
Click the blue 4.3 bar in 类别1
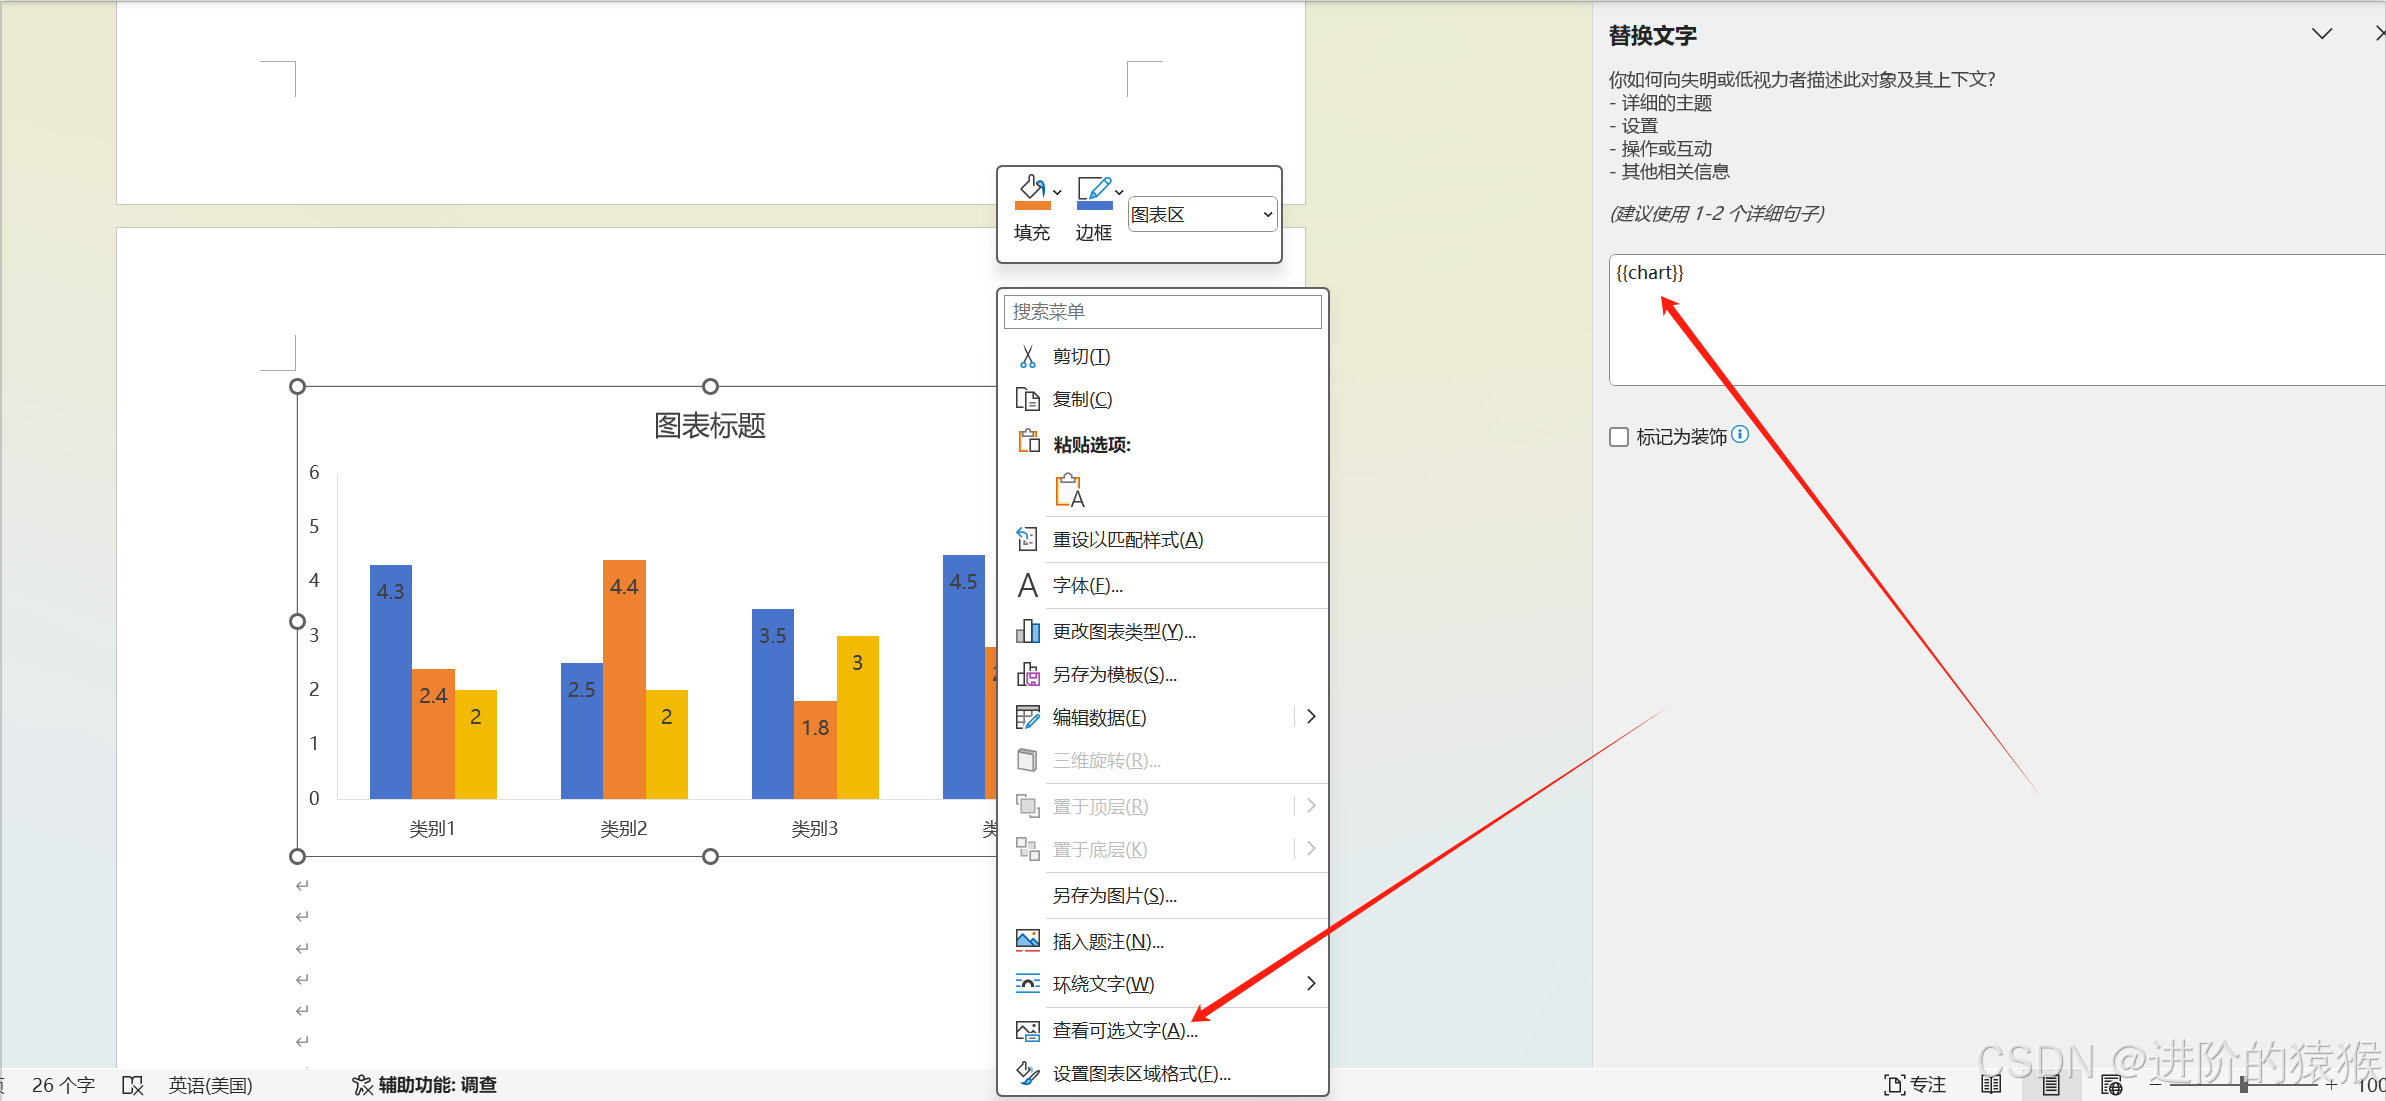point(390,682)
